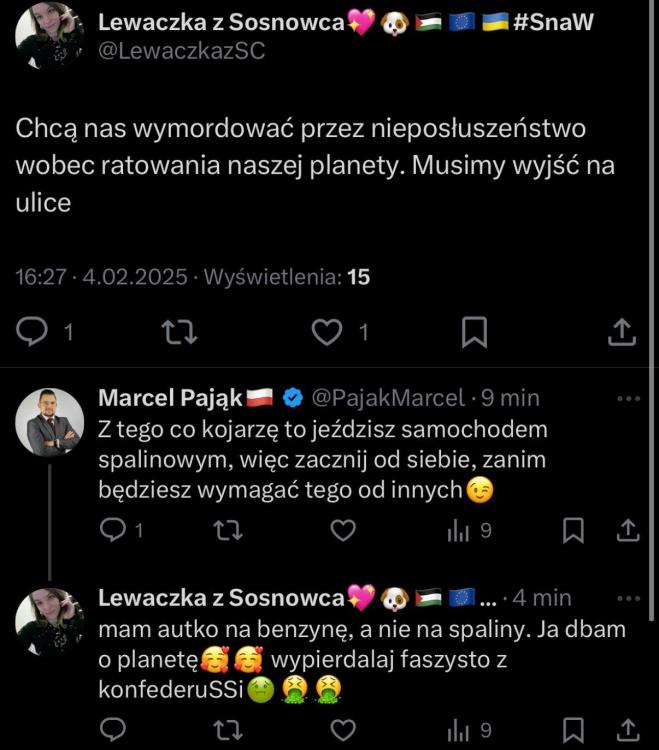Open Lewaczka's avatar on the bottom reply
659x750 pixels.
pos(50,620)
